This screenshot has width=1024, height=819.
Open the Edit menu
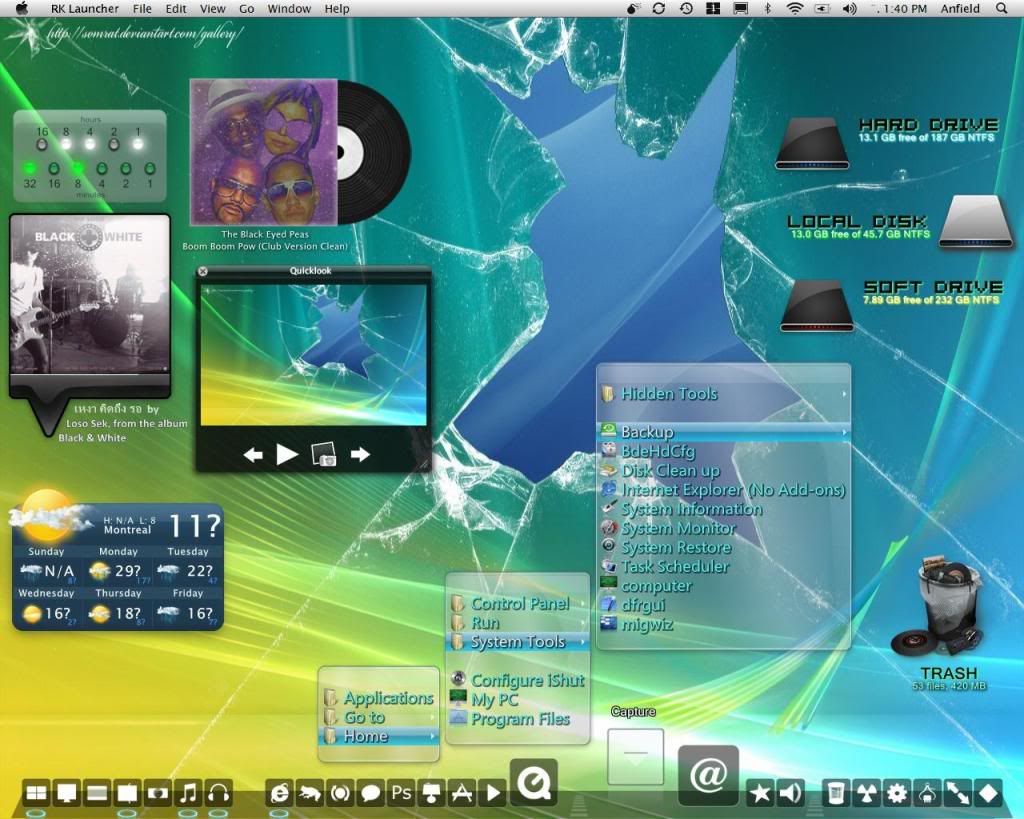(176, 8)
